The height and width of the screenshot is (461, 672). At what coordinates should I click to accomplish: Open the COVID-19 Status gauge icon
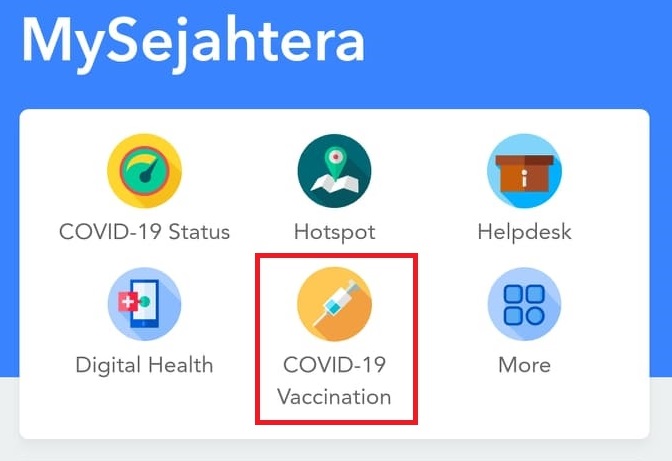tap(144, 171)
